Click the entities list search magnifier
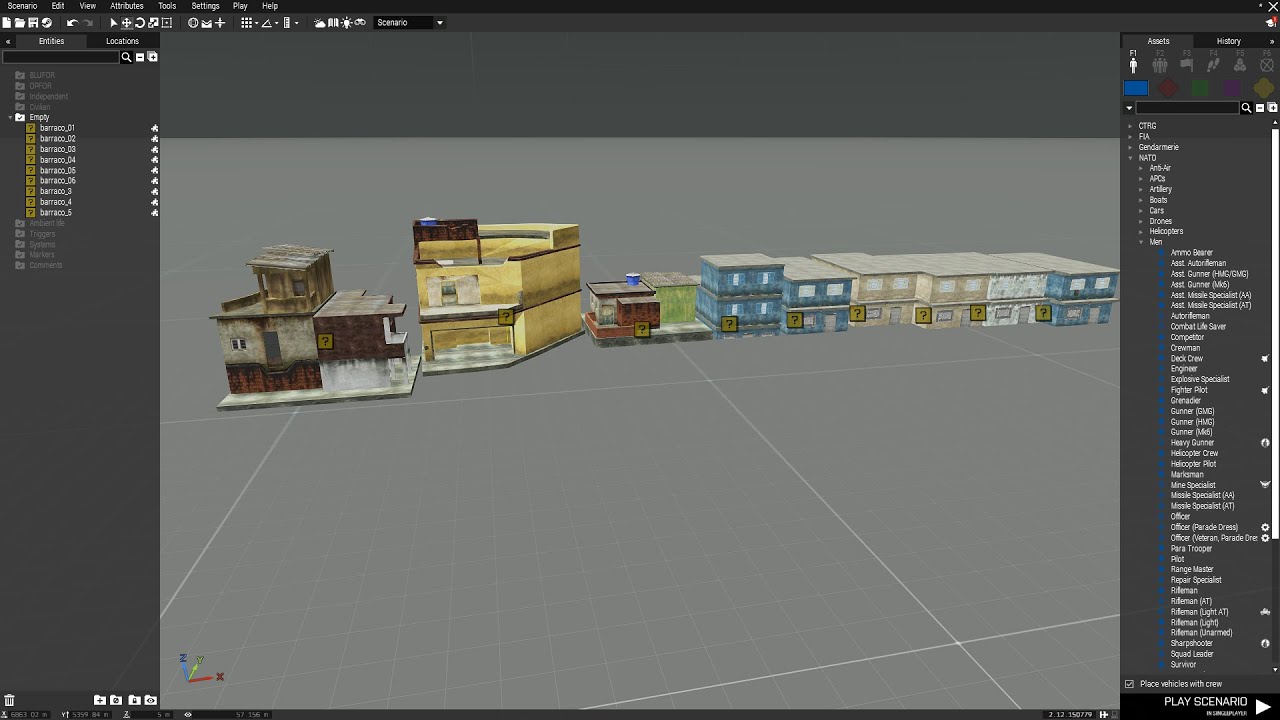Screen dimensions: 1280x720 [x=126, y=57]
